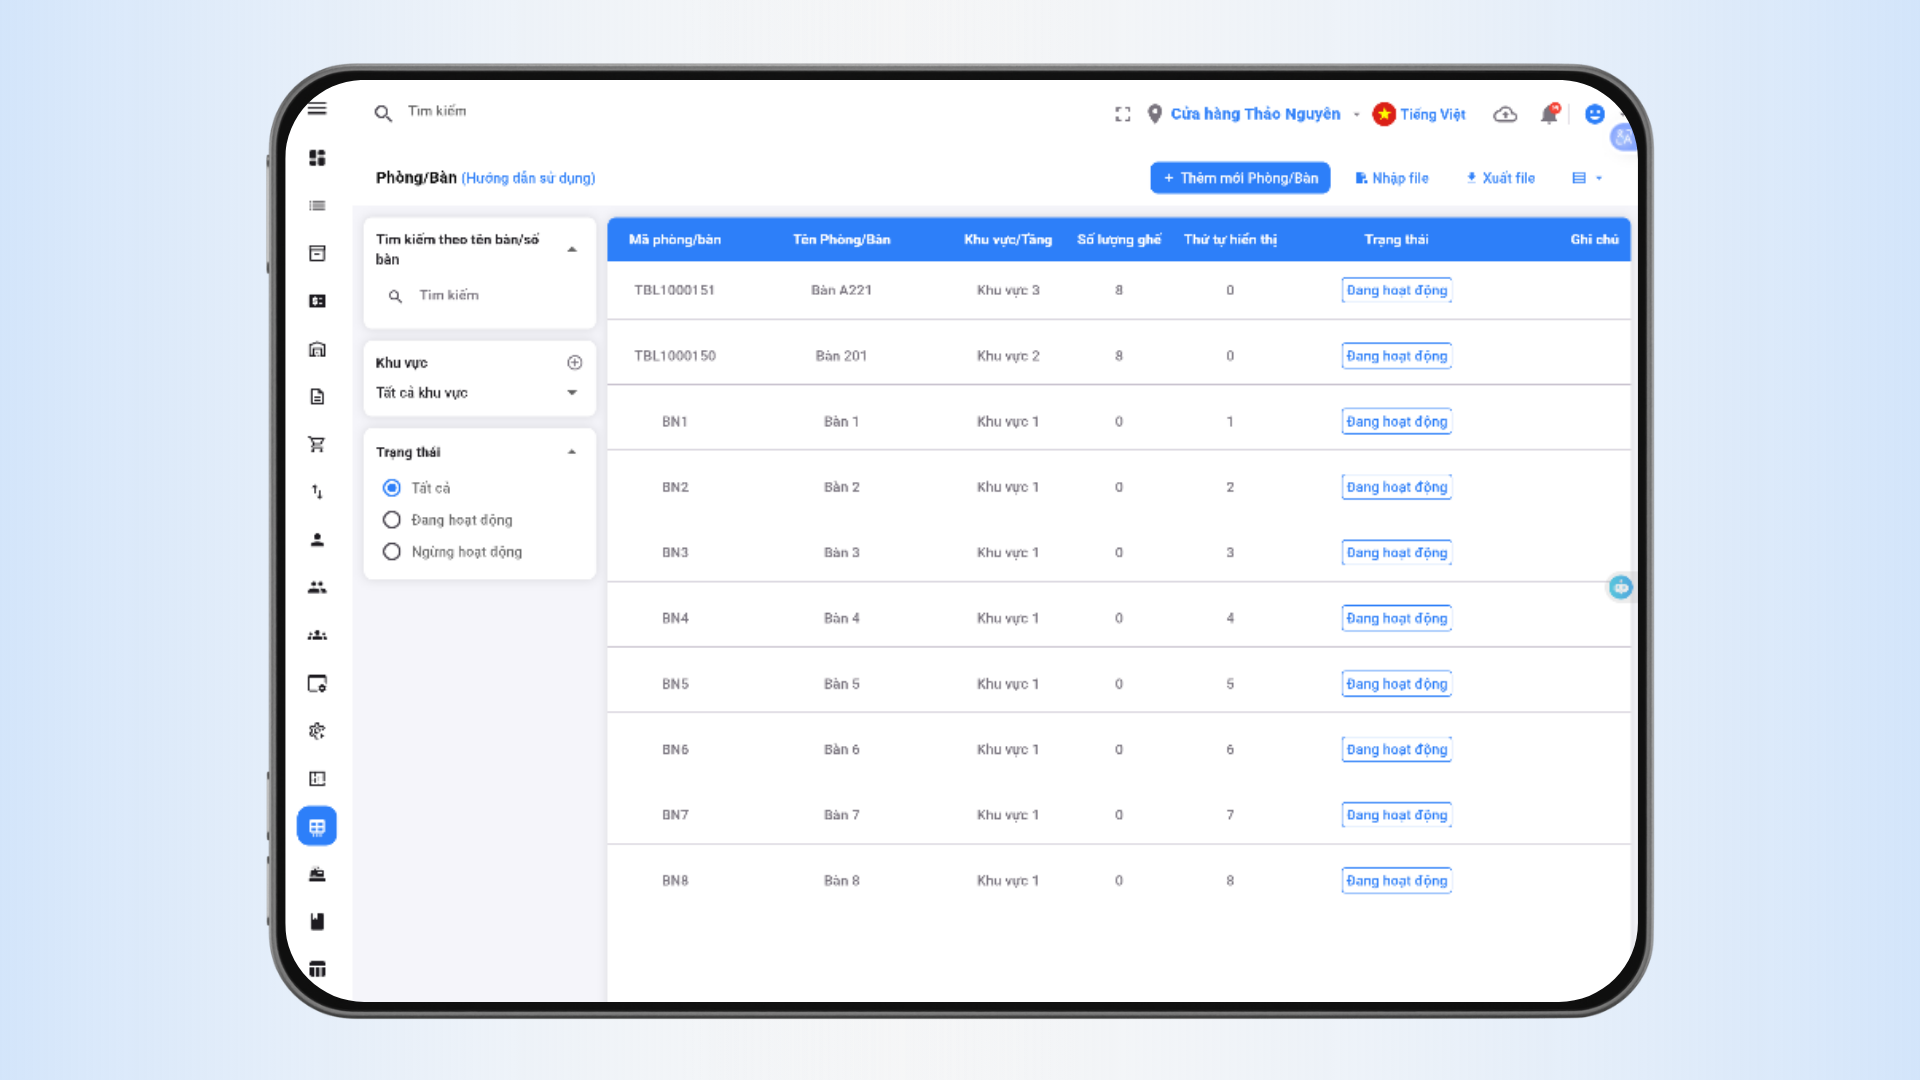Click the cloud upload icon
The height and width of the screenshot is (1080, 1920).
pos(1505,114)
